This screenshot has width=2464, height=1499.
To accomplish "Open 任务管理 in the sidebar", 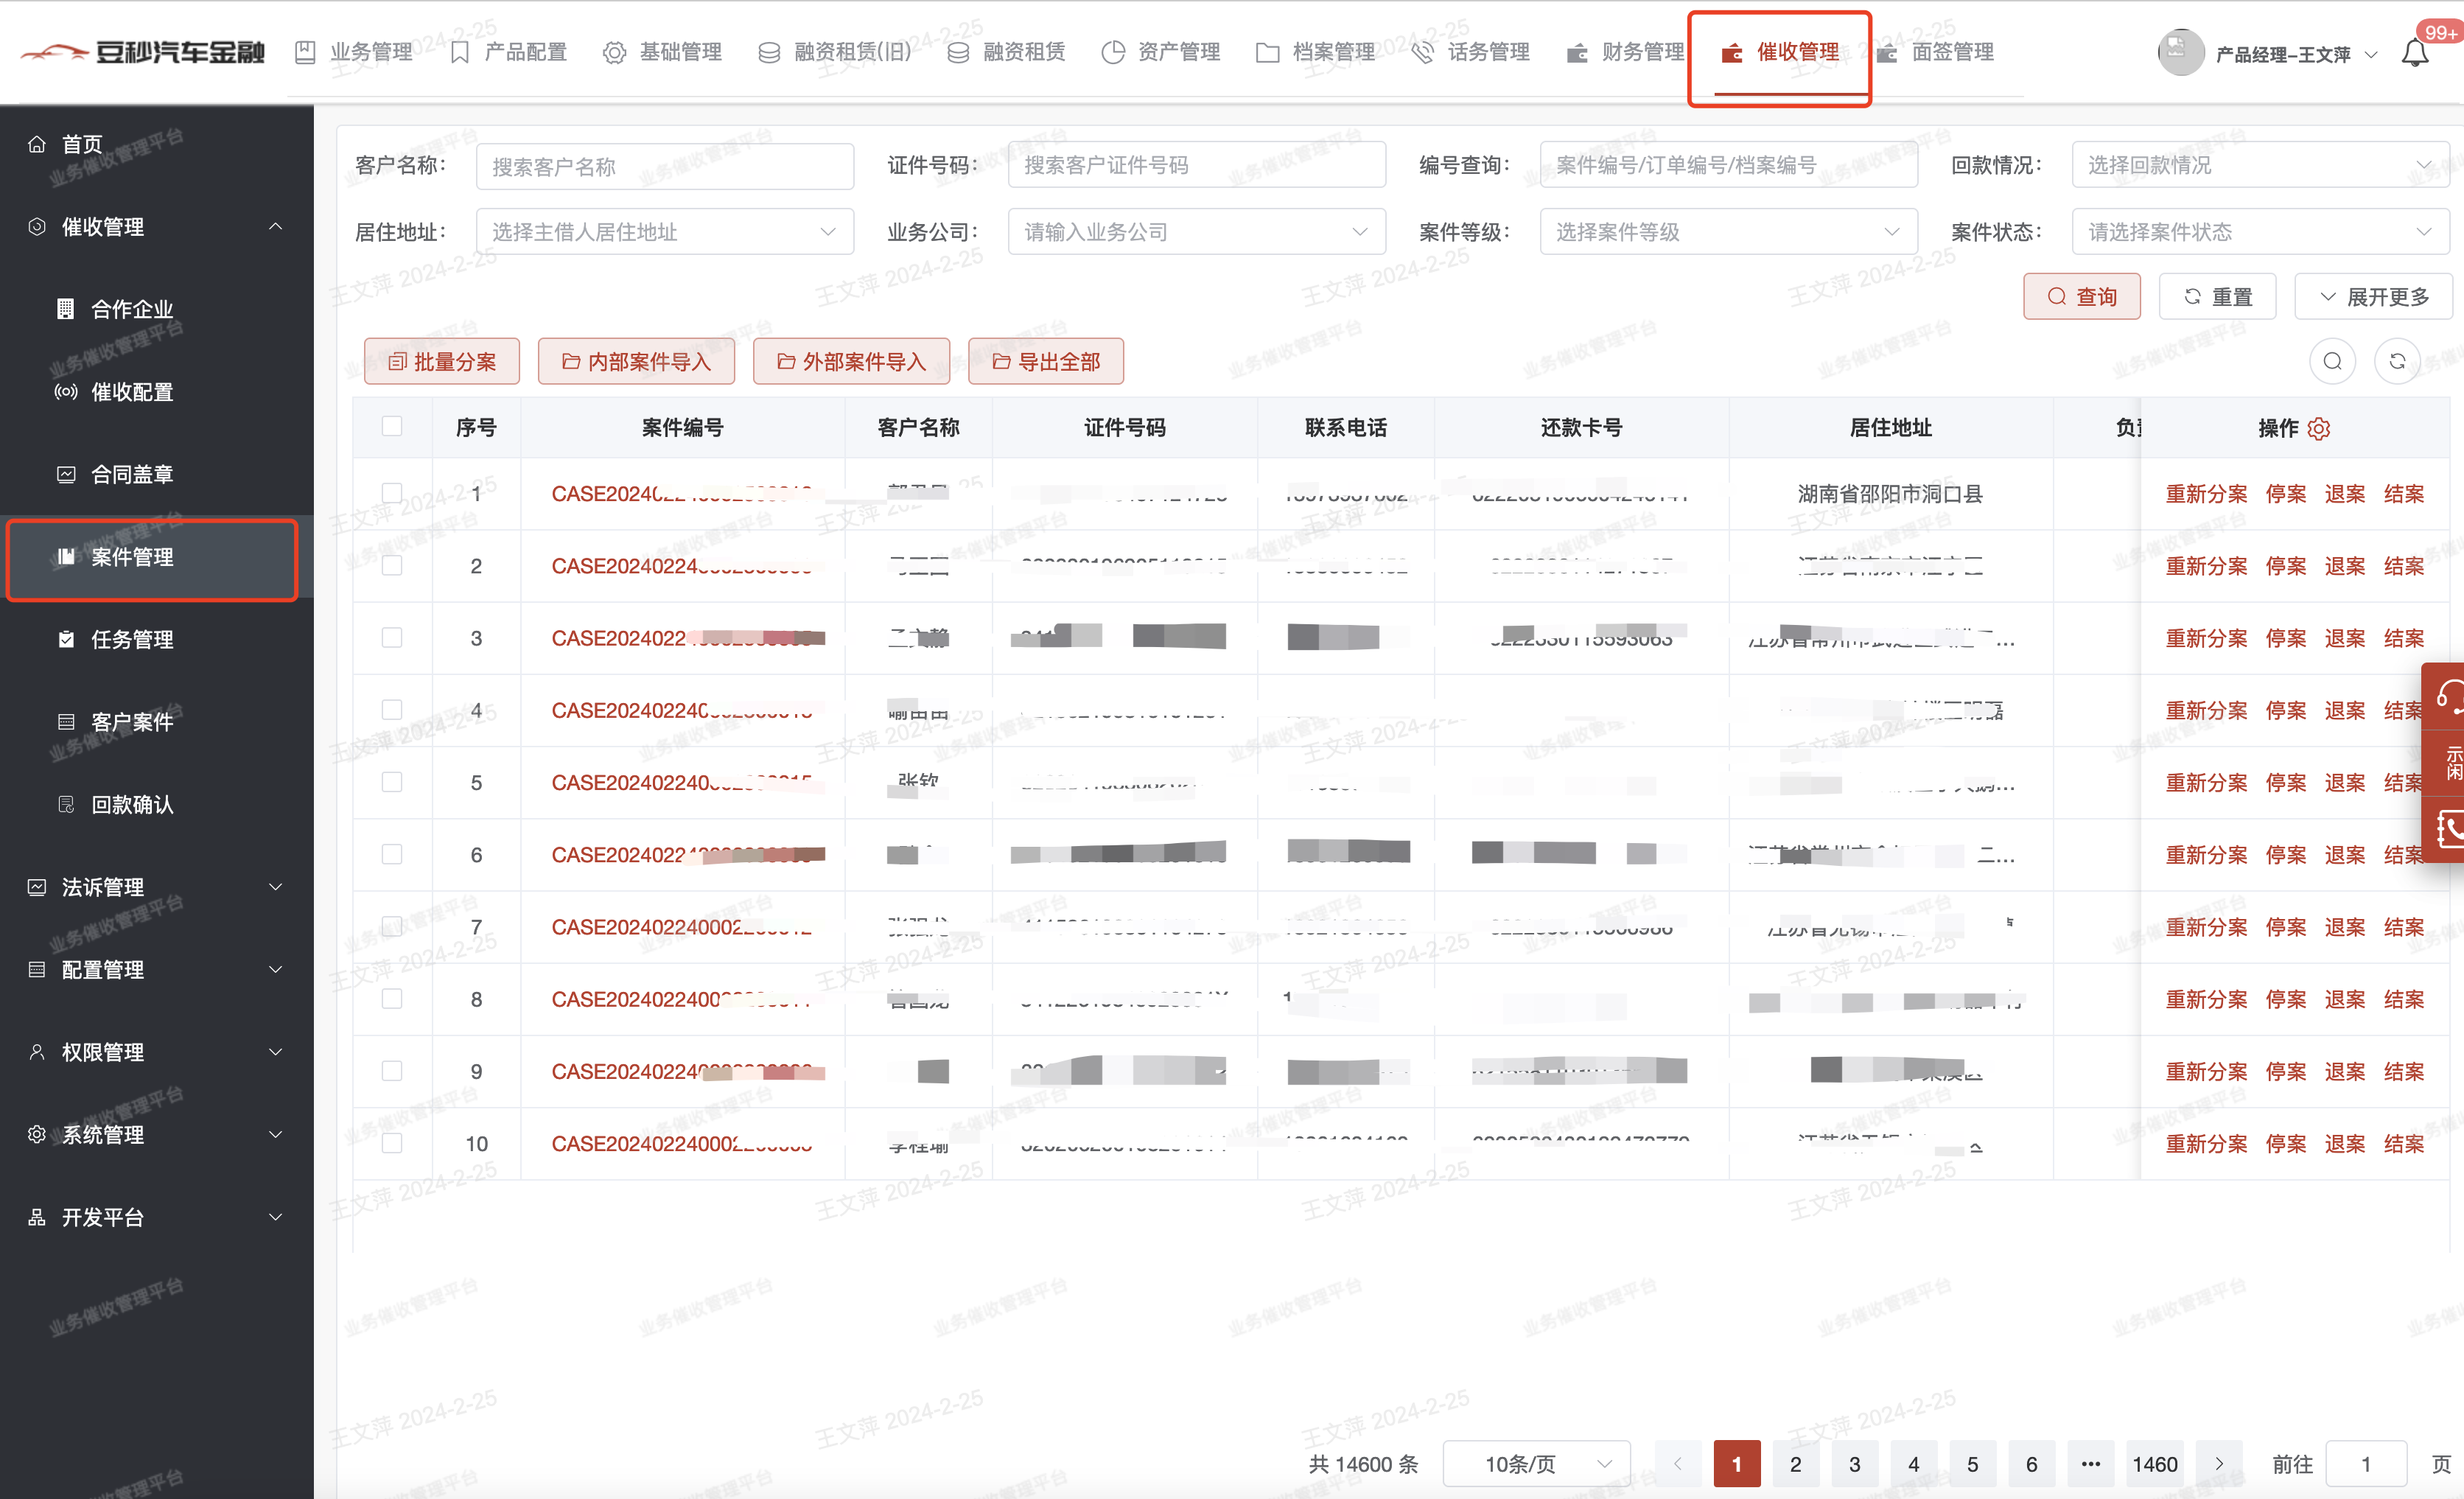I will (132, 639).
